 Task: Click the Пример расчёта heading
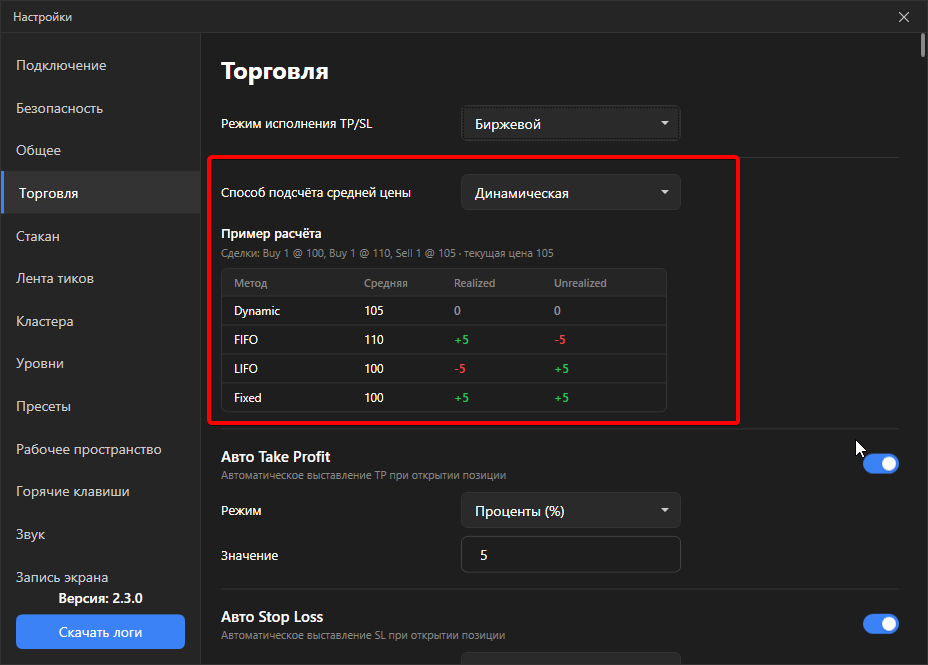point(271,234)
